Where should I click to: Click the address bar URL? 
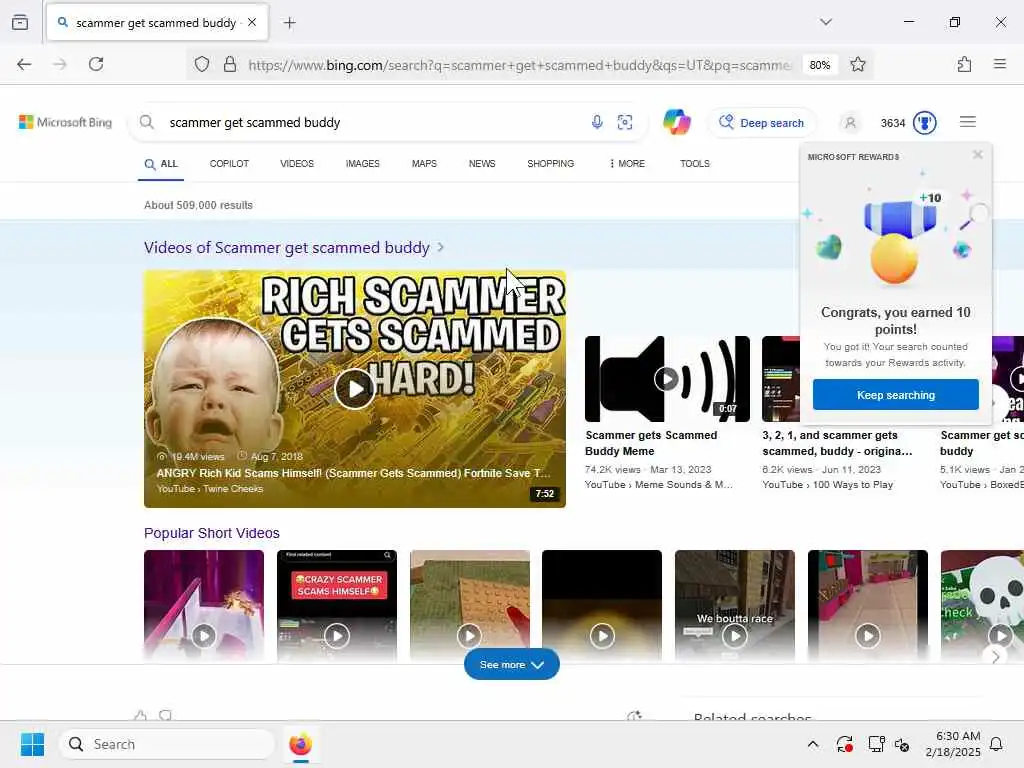tap(520, 65)
